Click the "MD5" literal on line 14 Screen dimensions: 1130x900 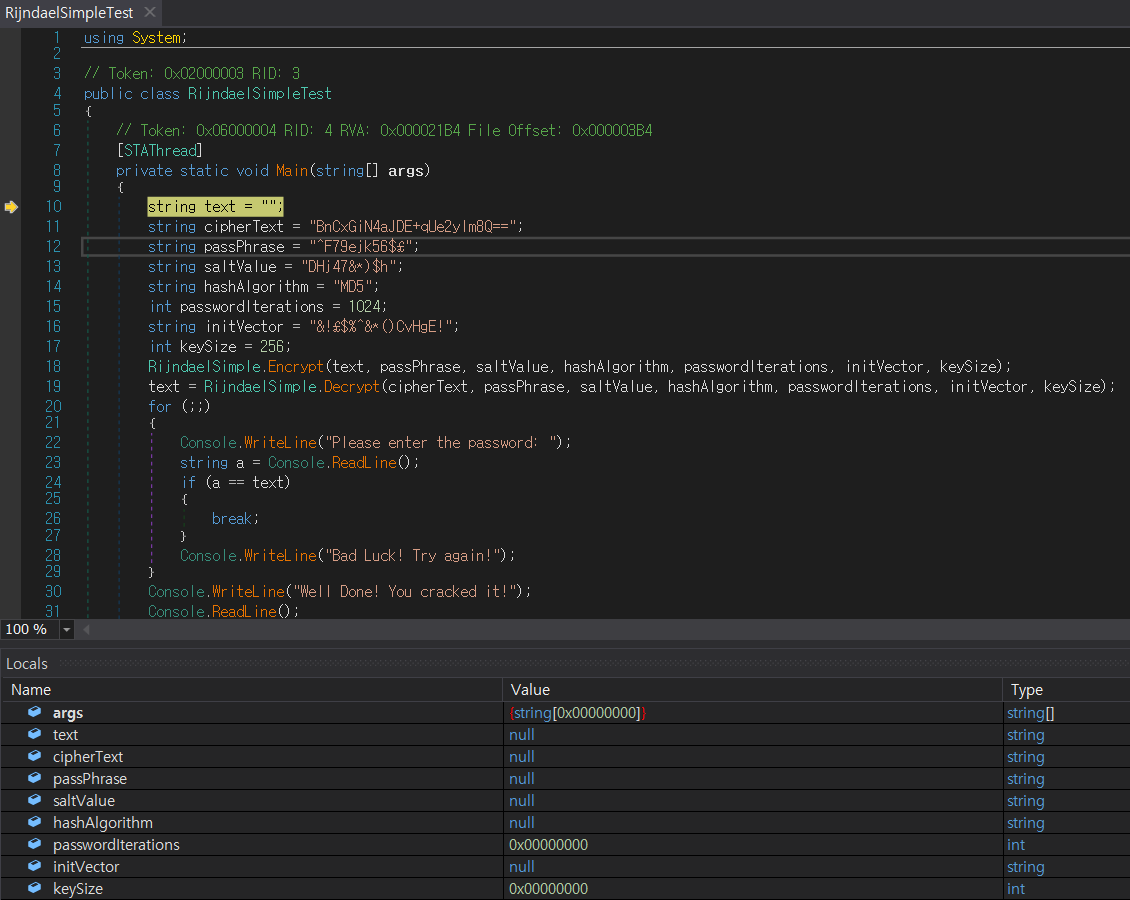352,287
